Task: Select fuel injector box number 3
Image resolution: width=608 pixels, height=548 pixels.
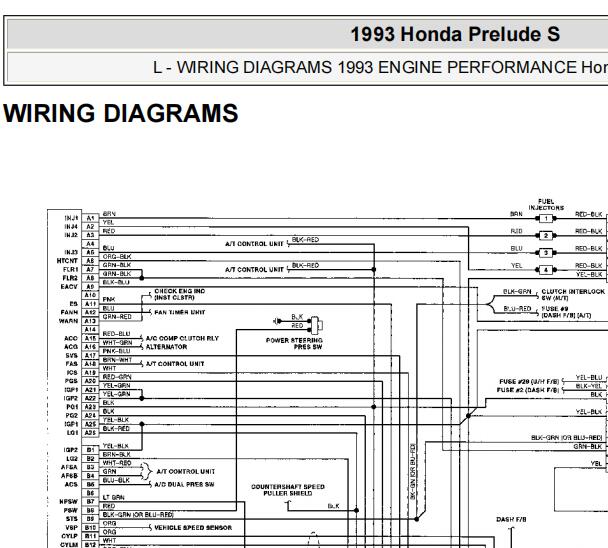Action: [546, 252]
